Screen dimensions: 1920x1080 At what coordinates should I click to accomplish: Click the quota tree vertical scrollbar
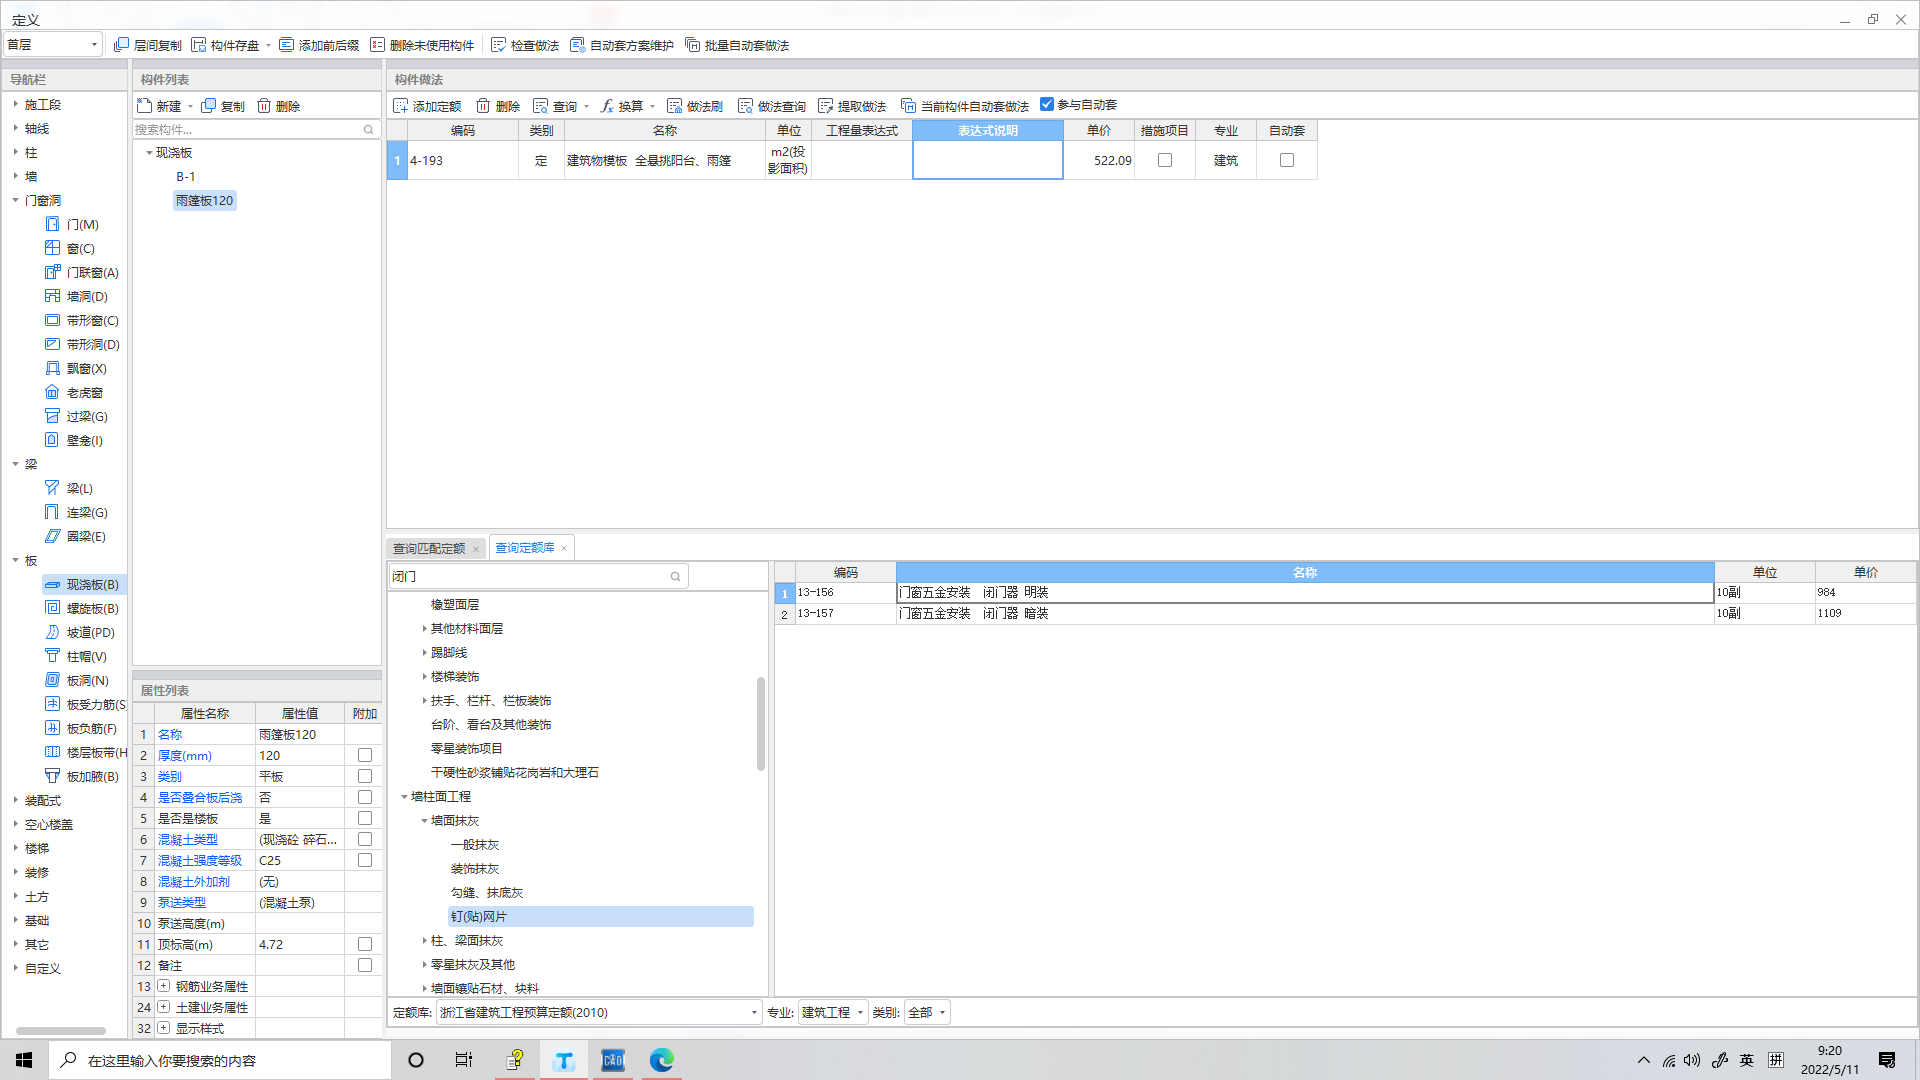761,724
